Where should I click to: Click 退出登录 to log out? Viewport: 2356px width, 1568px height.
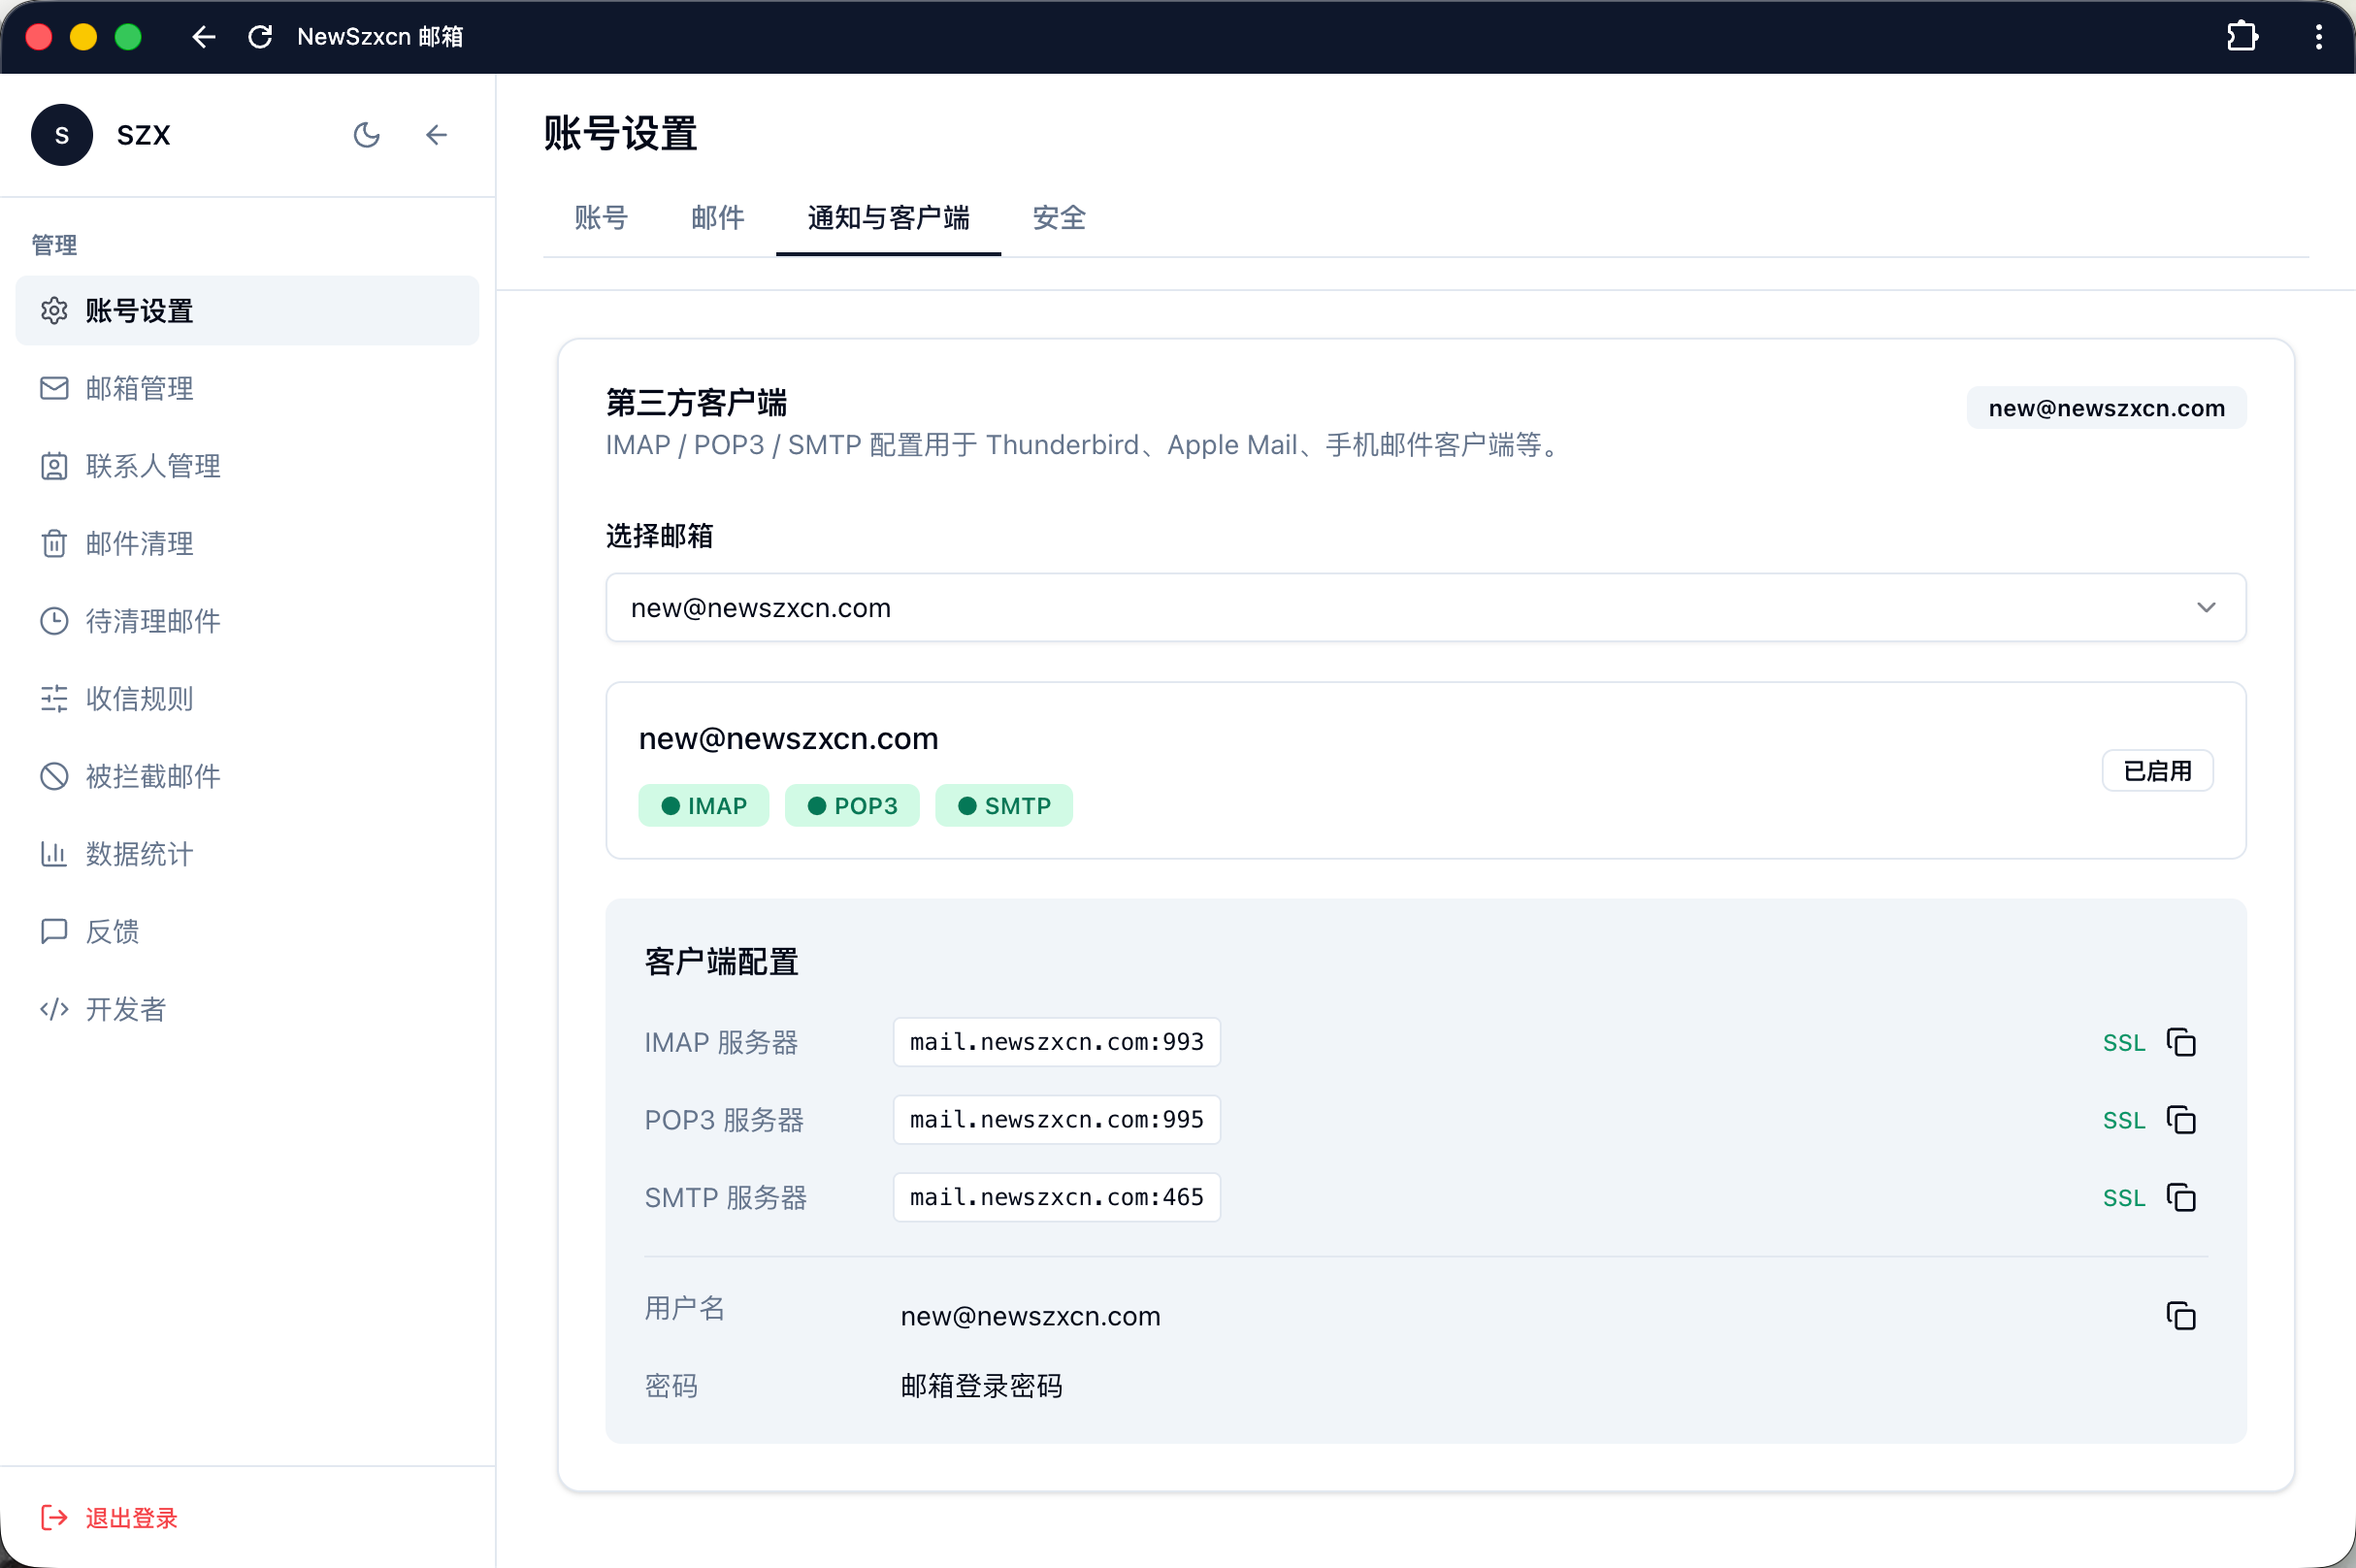[131, 1517]
